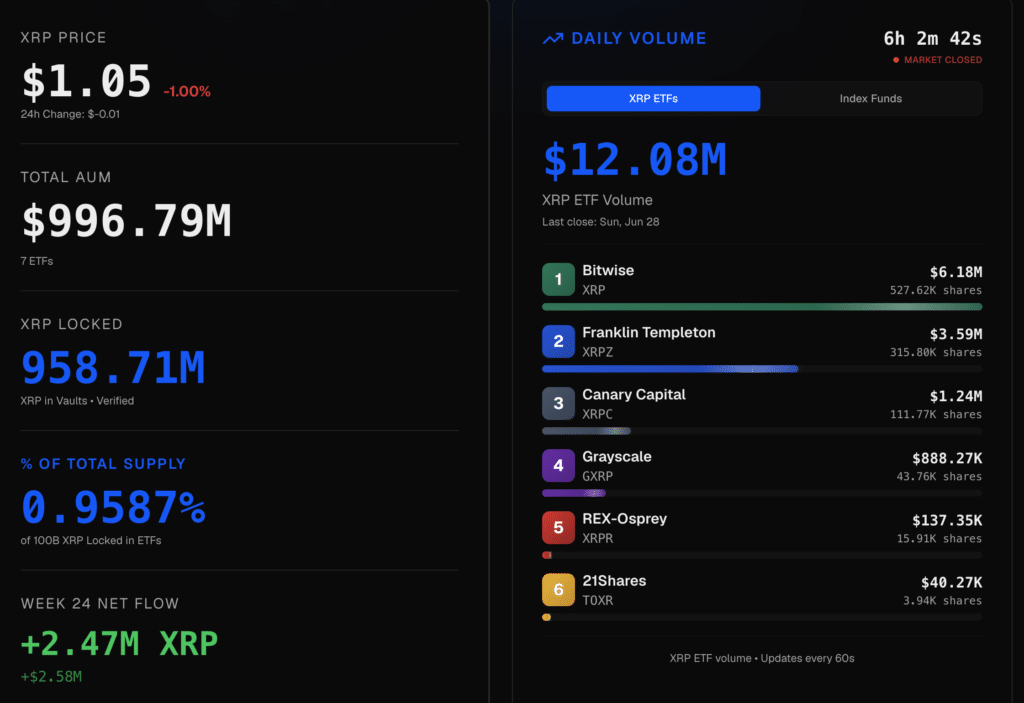
Task: Click the XRPR ticker symbol
Action: 598,538
